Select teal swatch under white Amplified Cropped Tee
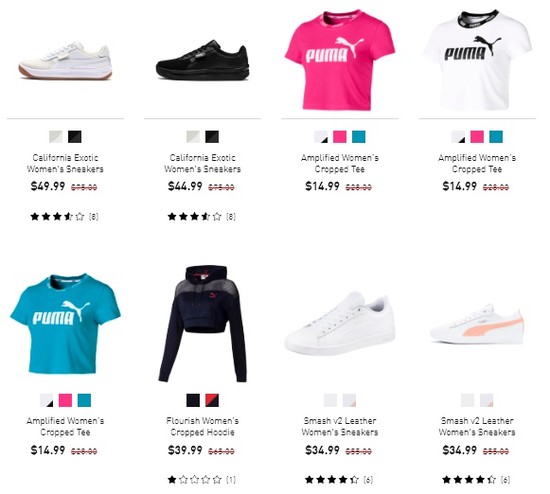 click(x=496, y=137)
